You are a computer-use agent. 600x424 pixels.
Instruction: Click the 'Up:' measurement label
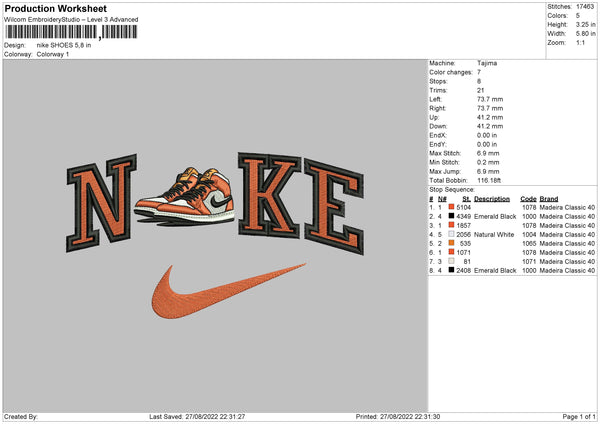(x=434, y=117)
